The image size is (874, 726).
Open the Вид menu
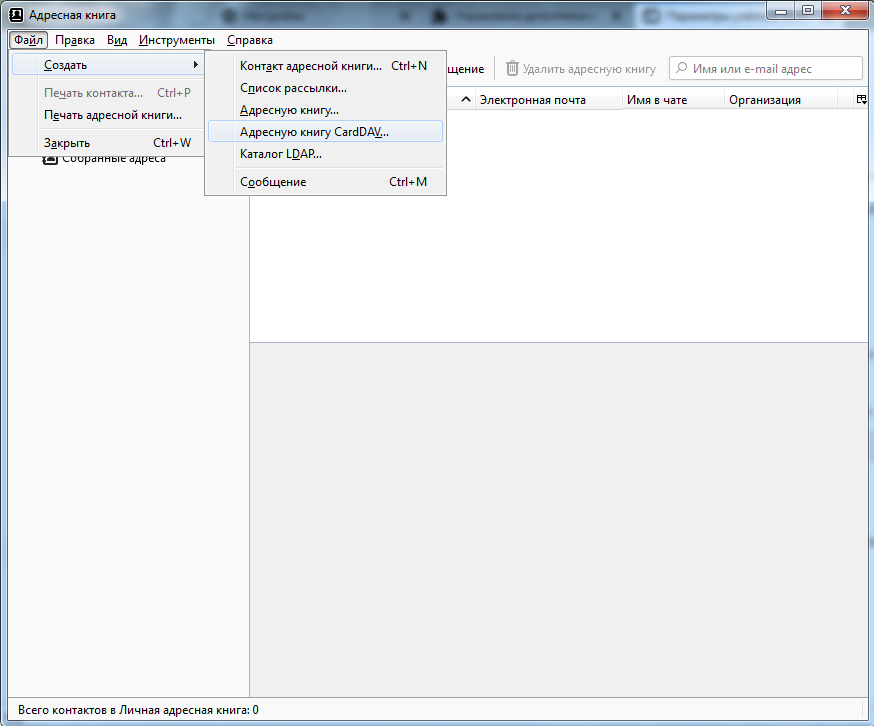(x=117, y=40)
